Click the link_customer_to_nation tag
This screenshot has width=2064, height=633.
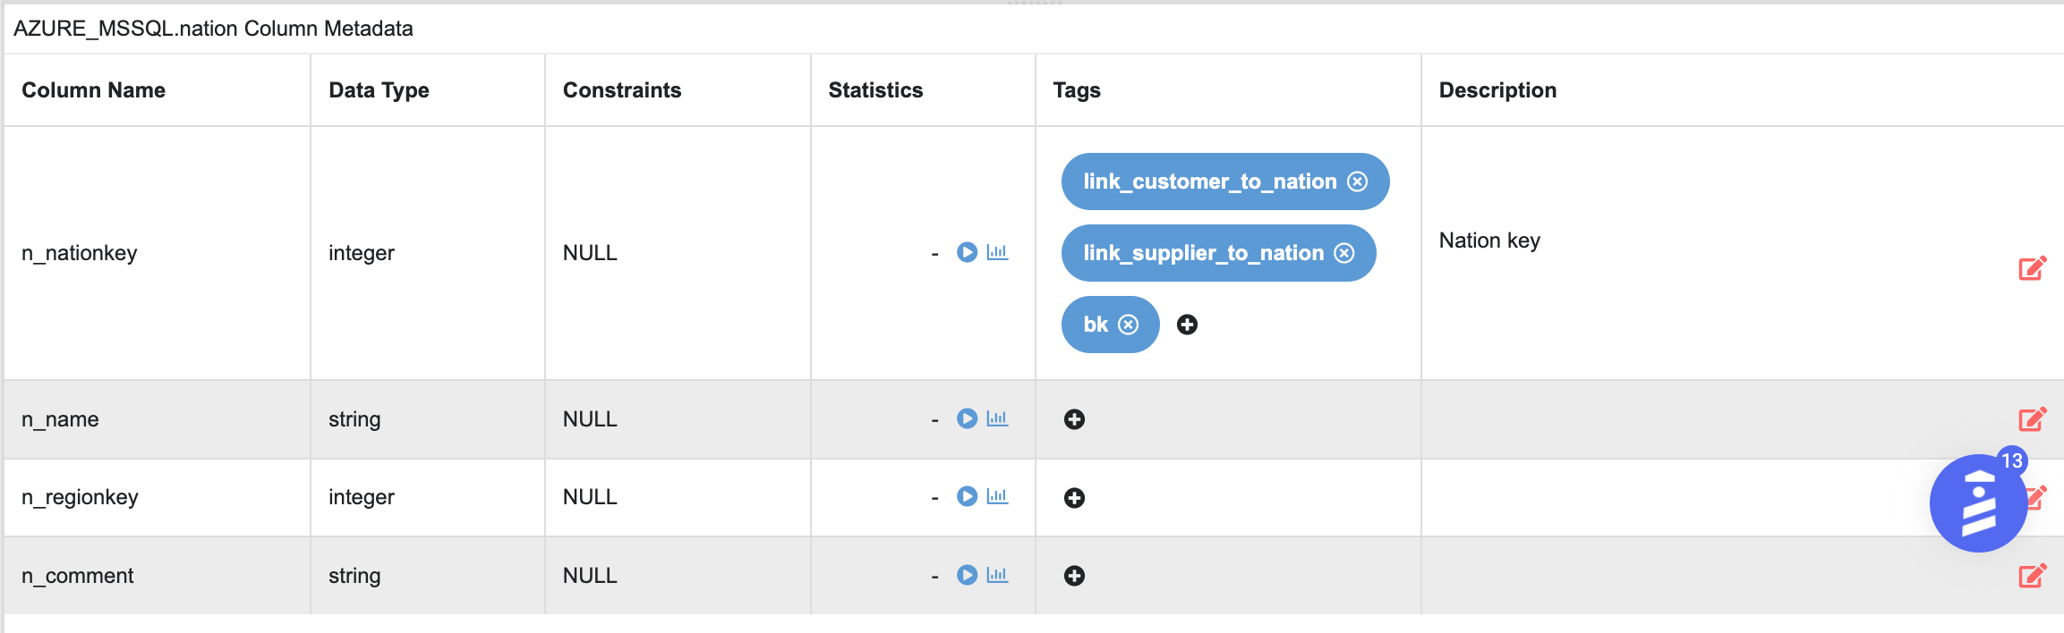(1209, 181)
